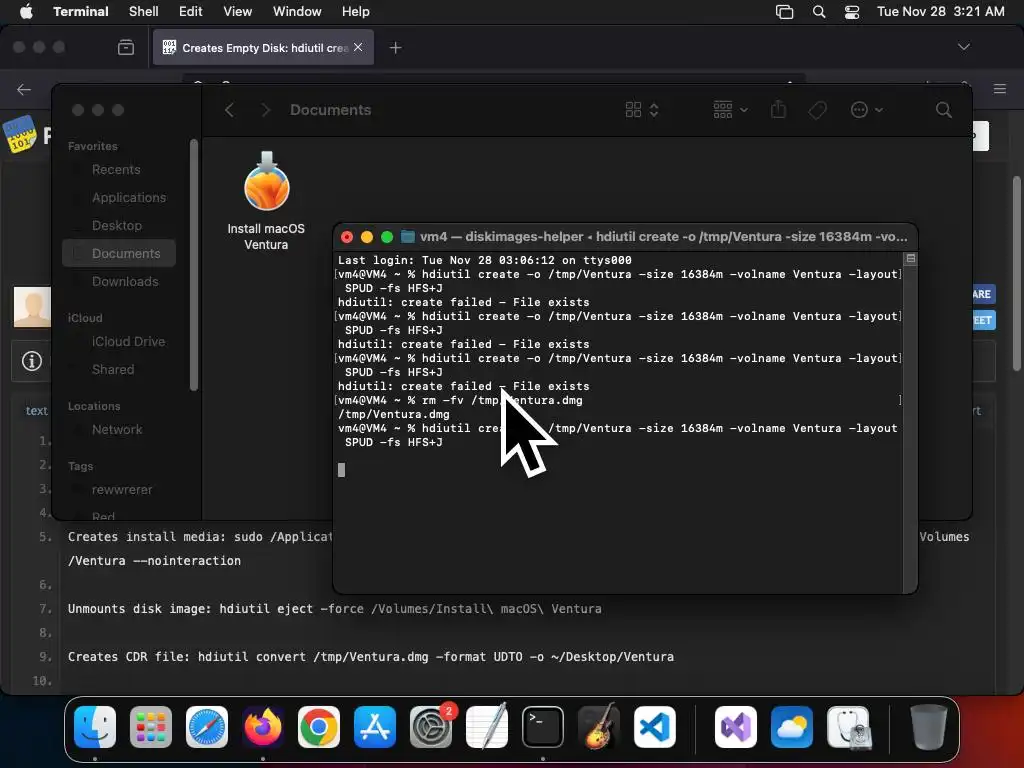The image size is (1024, 768).
Task: Close the Creates Empty Disk tab
Action: pyautogui.click(x=358, y=47)
